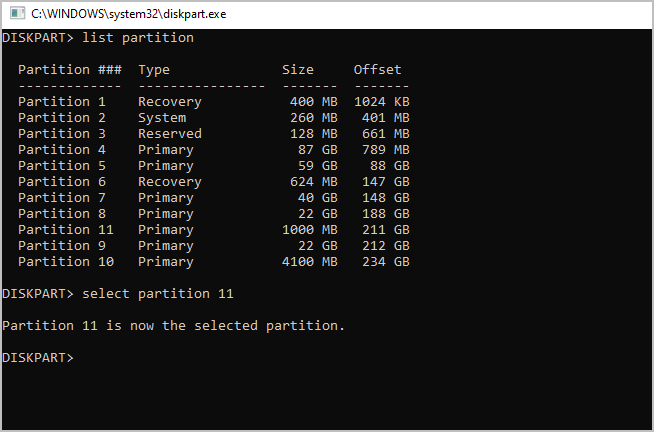Click the "Size" column header
This screenshot has width=654, height=432.
pos(298,70)
